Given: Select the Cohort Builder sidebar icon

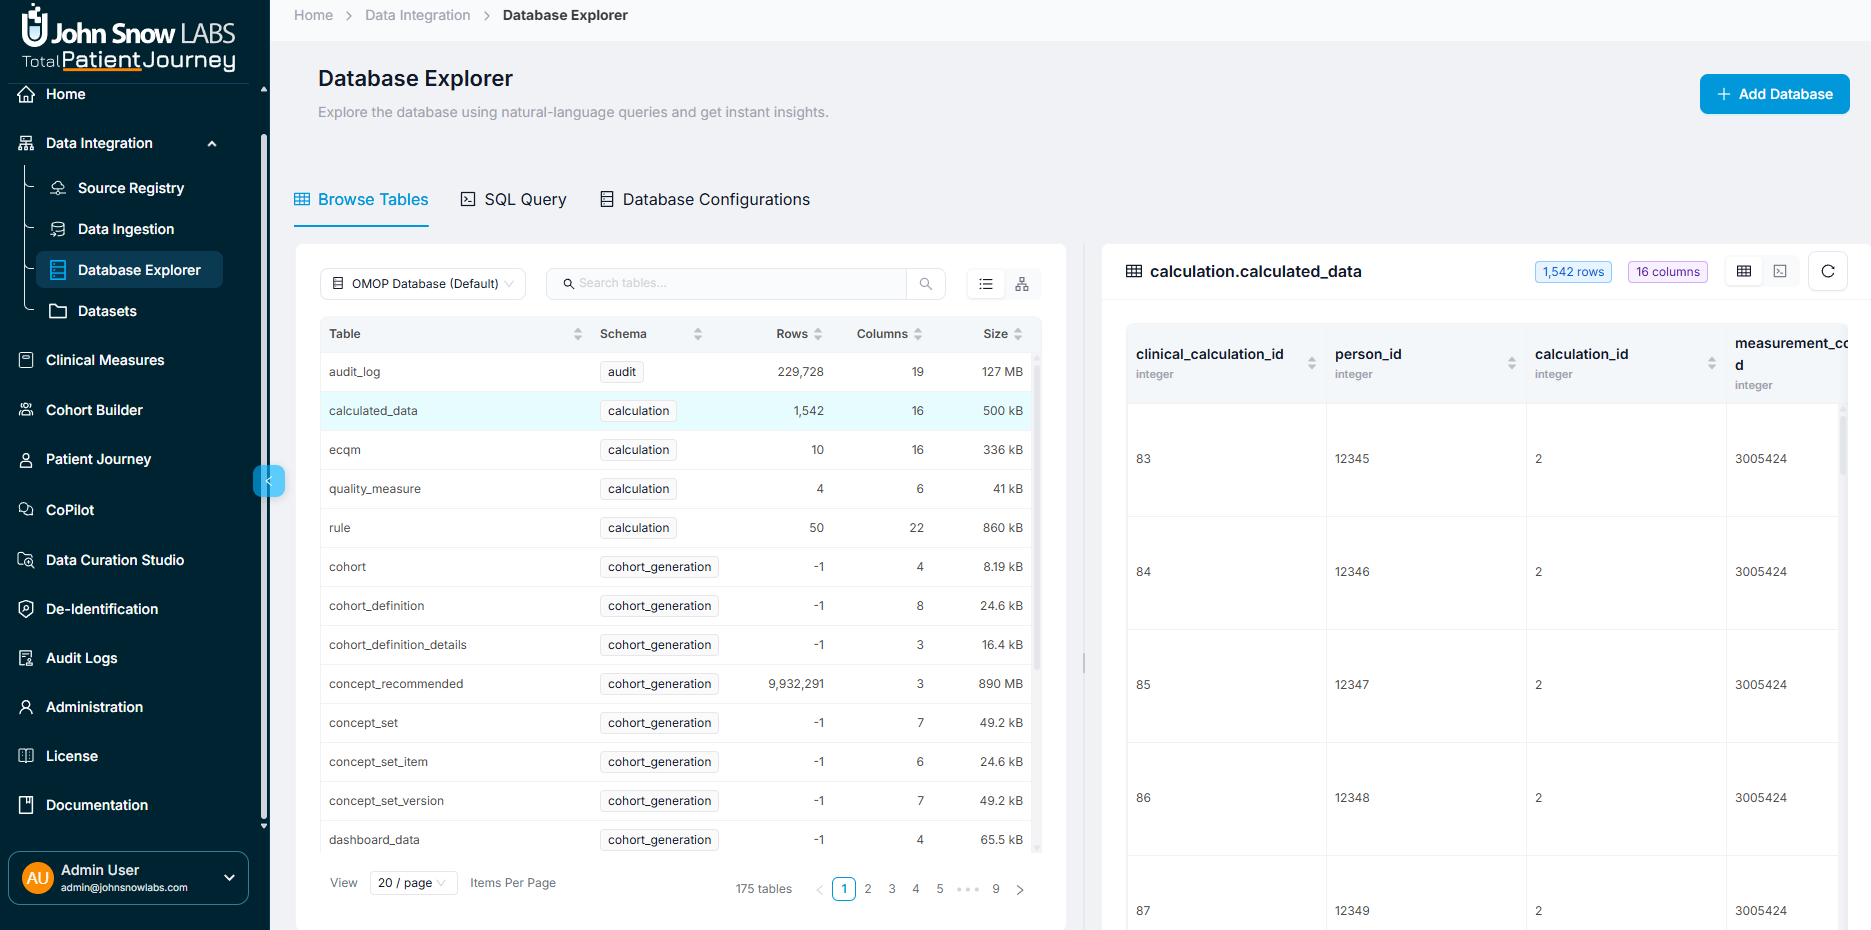Looking at the screenshot, I should tap(25, 410).
